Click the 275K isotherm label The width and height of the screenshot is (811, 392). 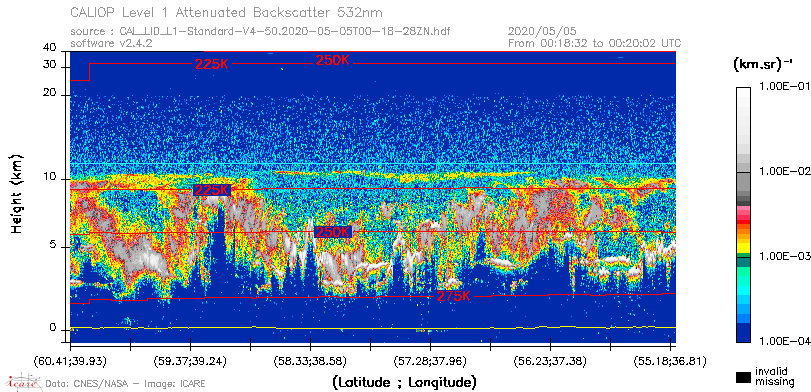click(x=454, y=296)
